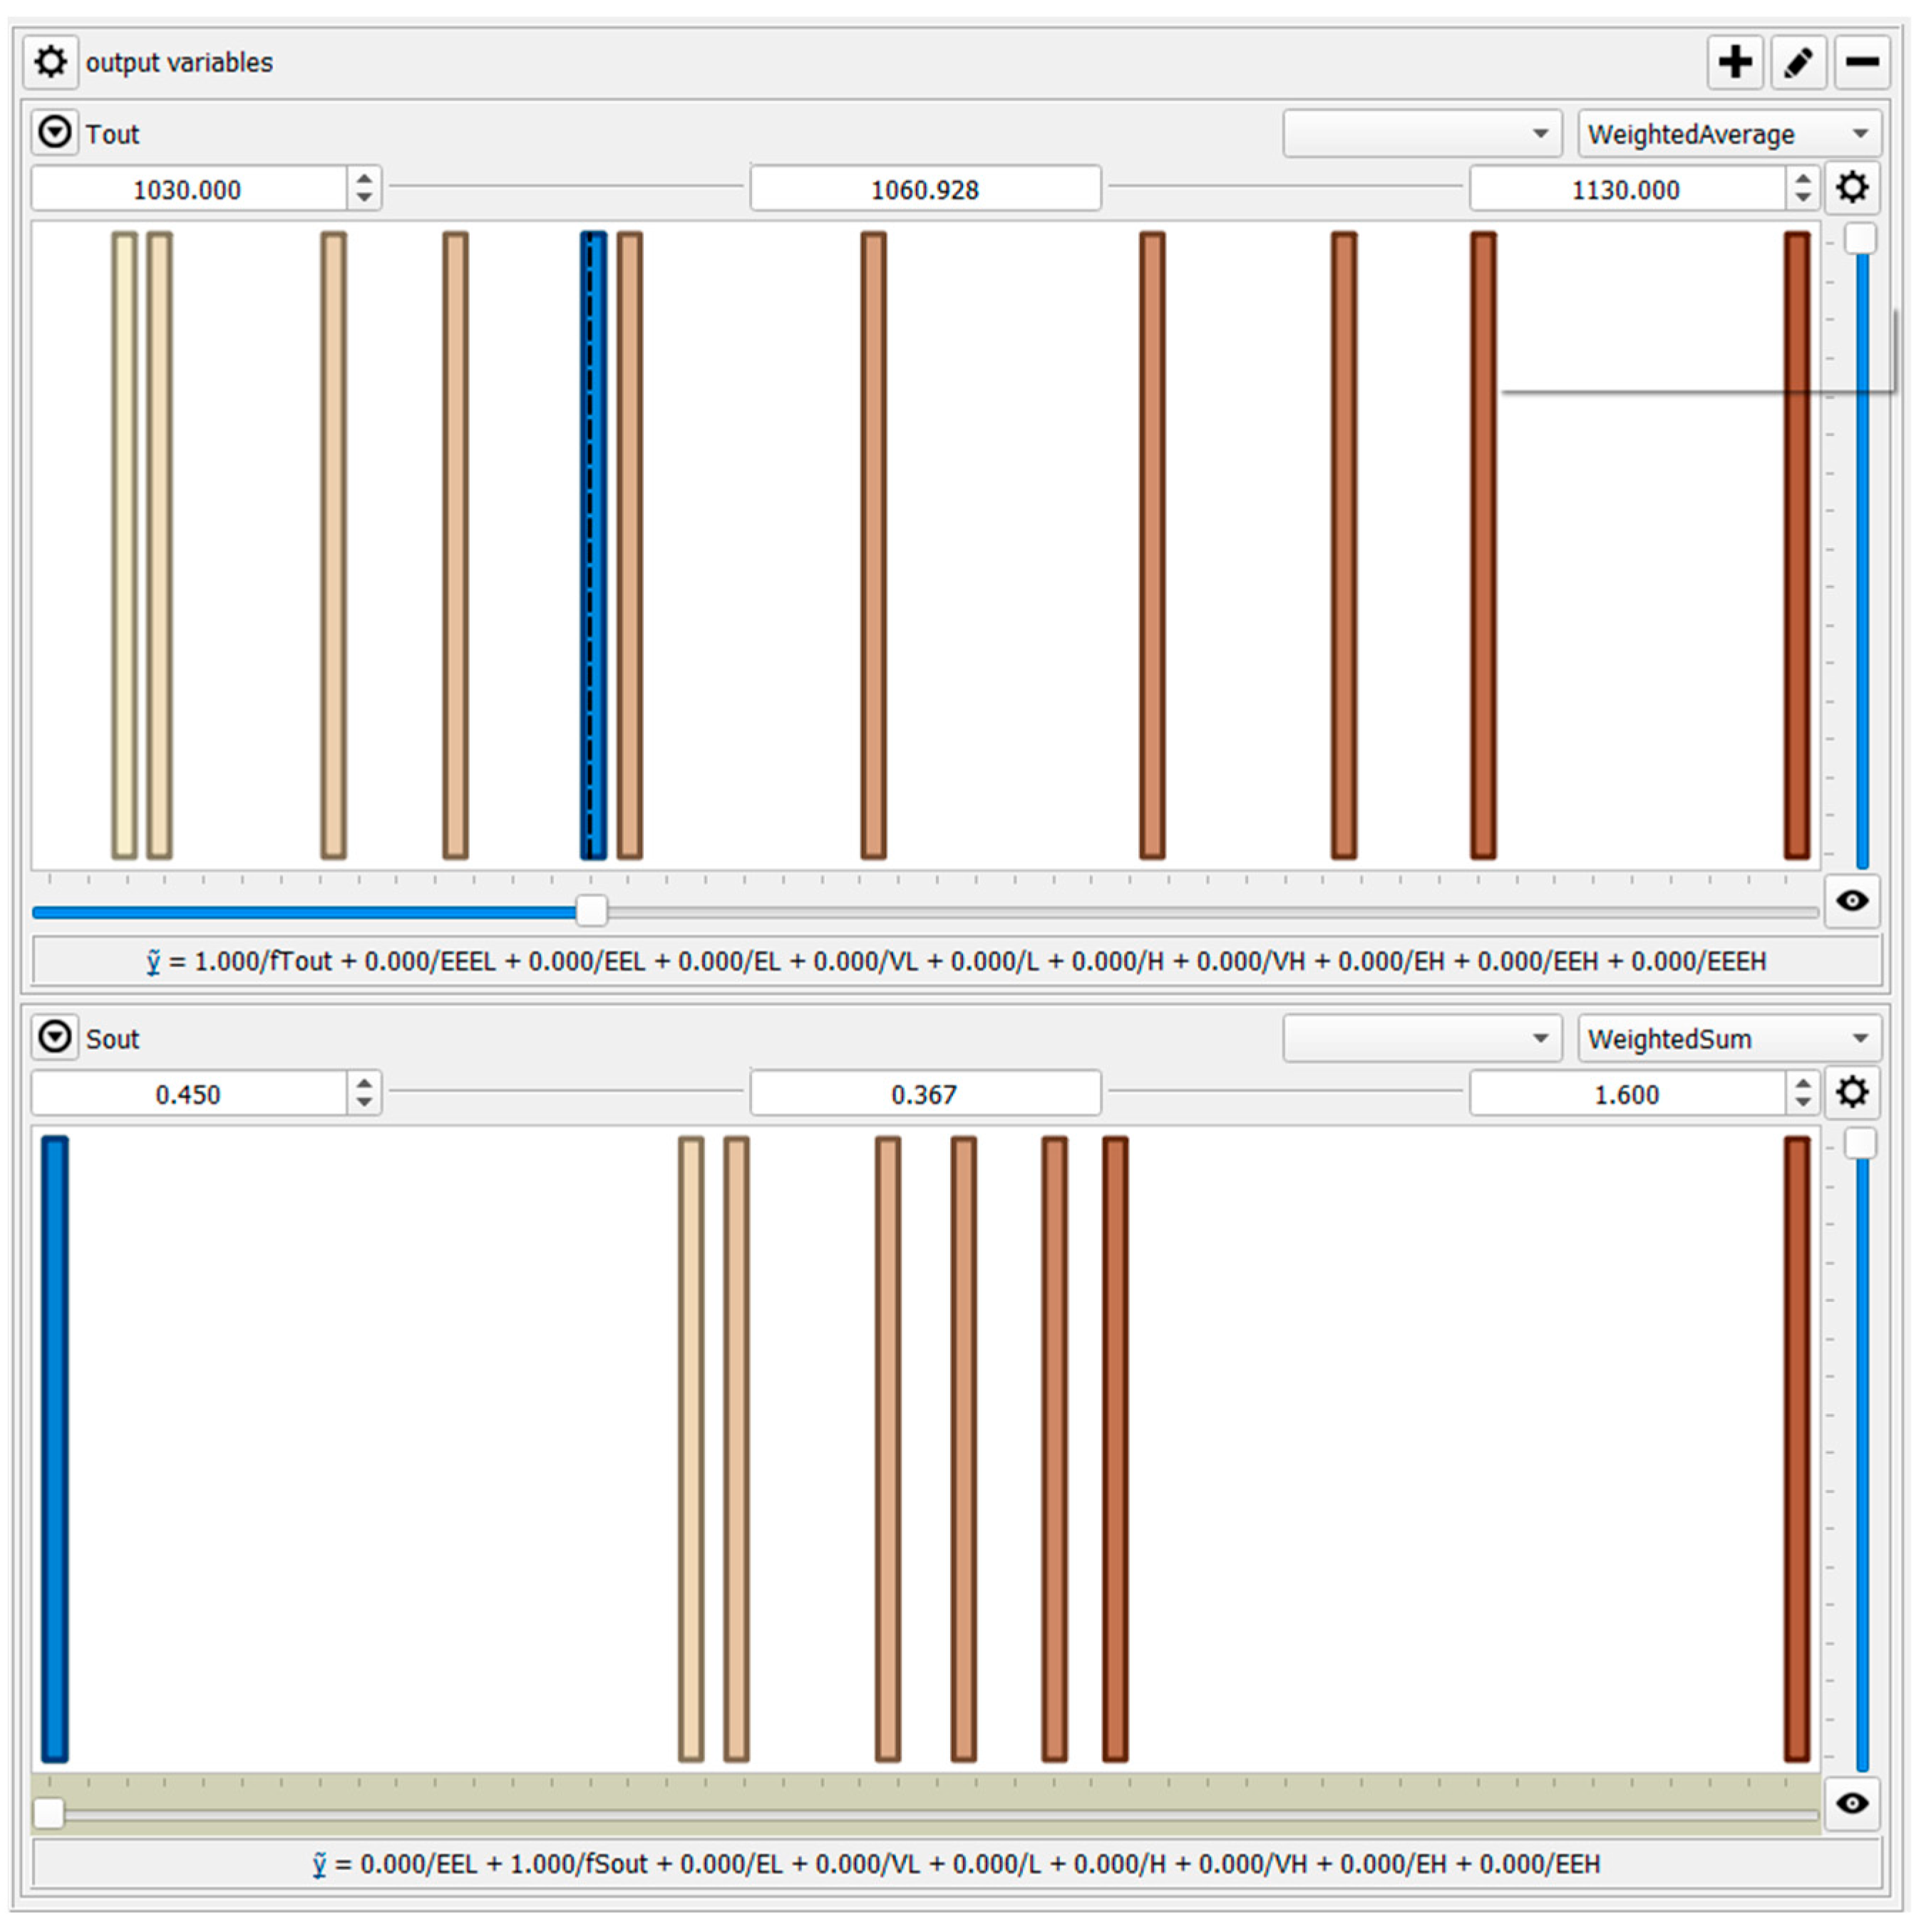Click Tout horizontal slider handle
Image resolution: width=1921 pixels, height=1932 pixels.
(591, 911)
